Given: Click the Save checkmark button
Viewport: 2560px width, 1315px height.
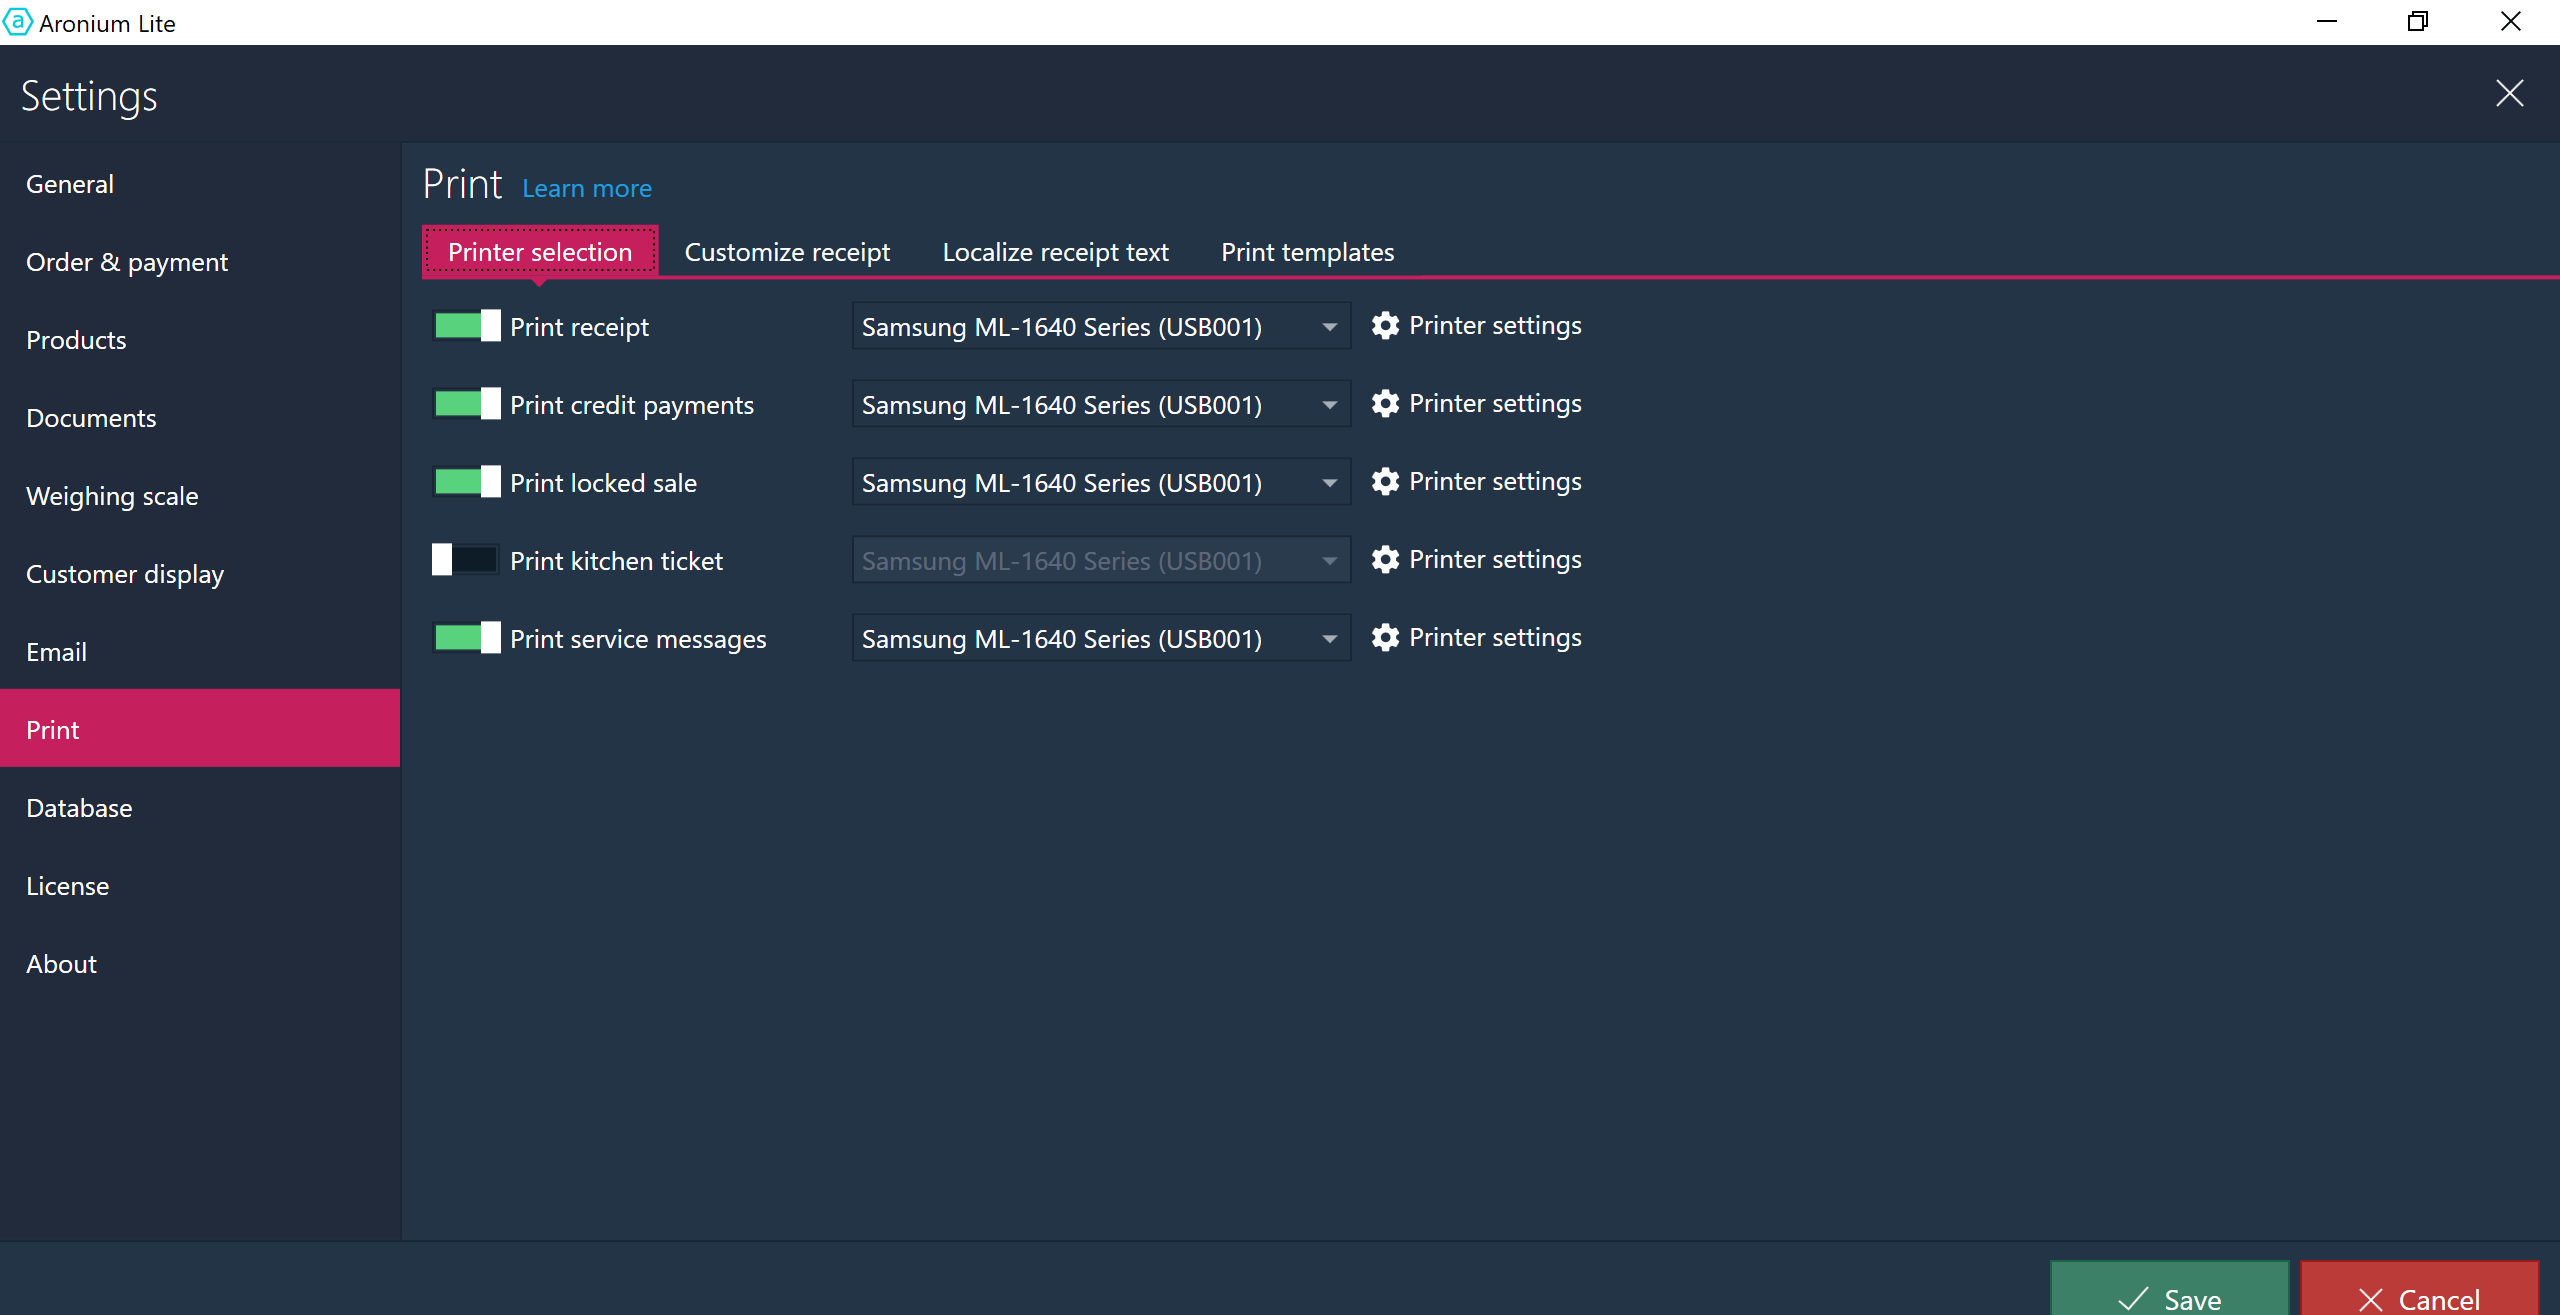Looking at the screenshot, I should tap(2169, 1297).
